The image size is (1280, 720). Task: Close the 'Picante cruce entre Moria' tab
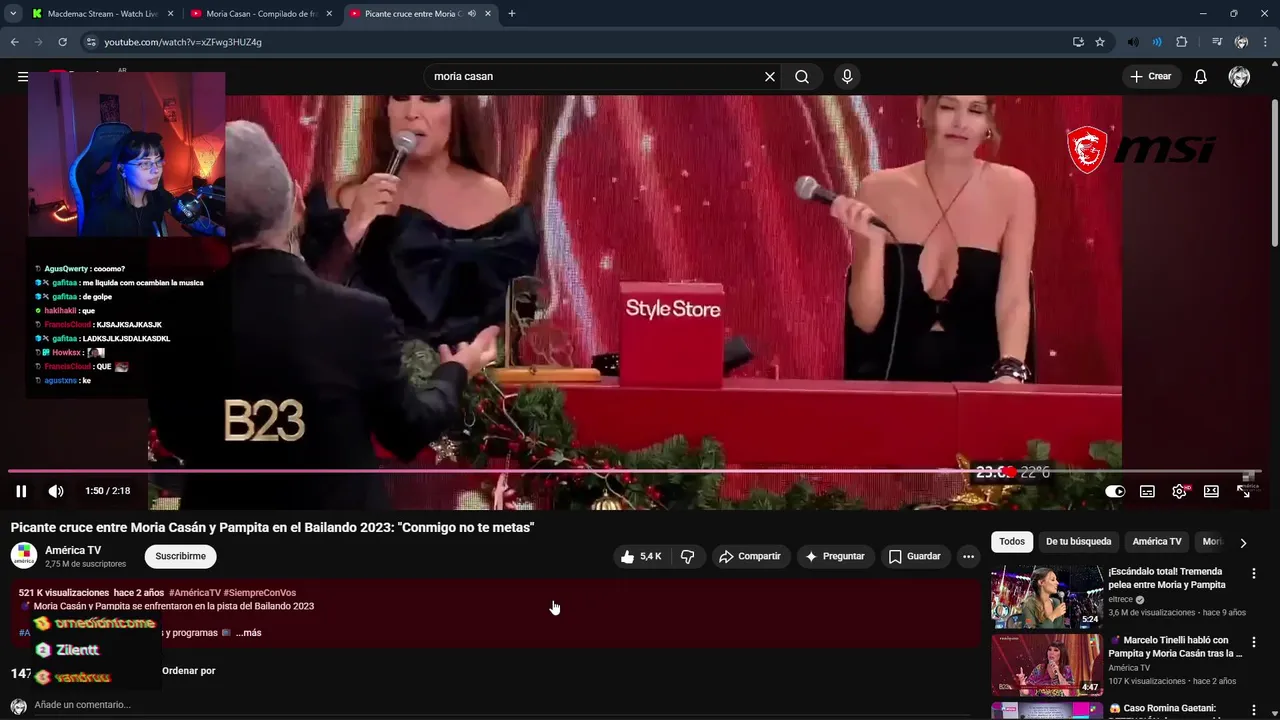click(x=488, y=14)
